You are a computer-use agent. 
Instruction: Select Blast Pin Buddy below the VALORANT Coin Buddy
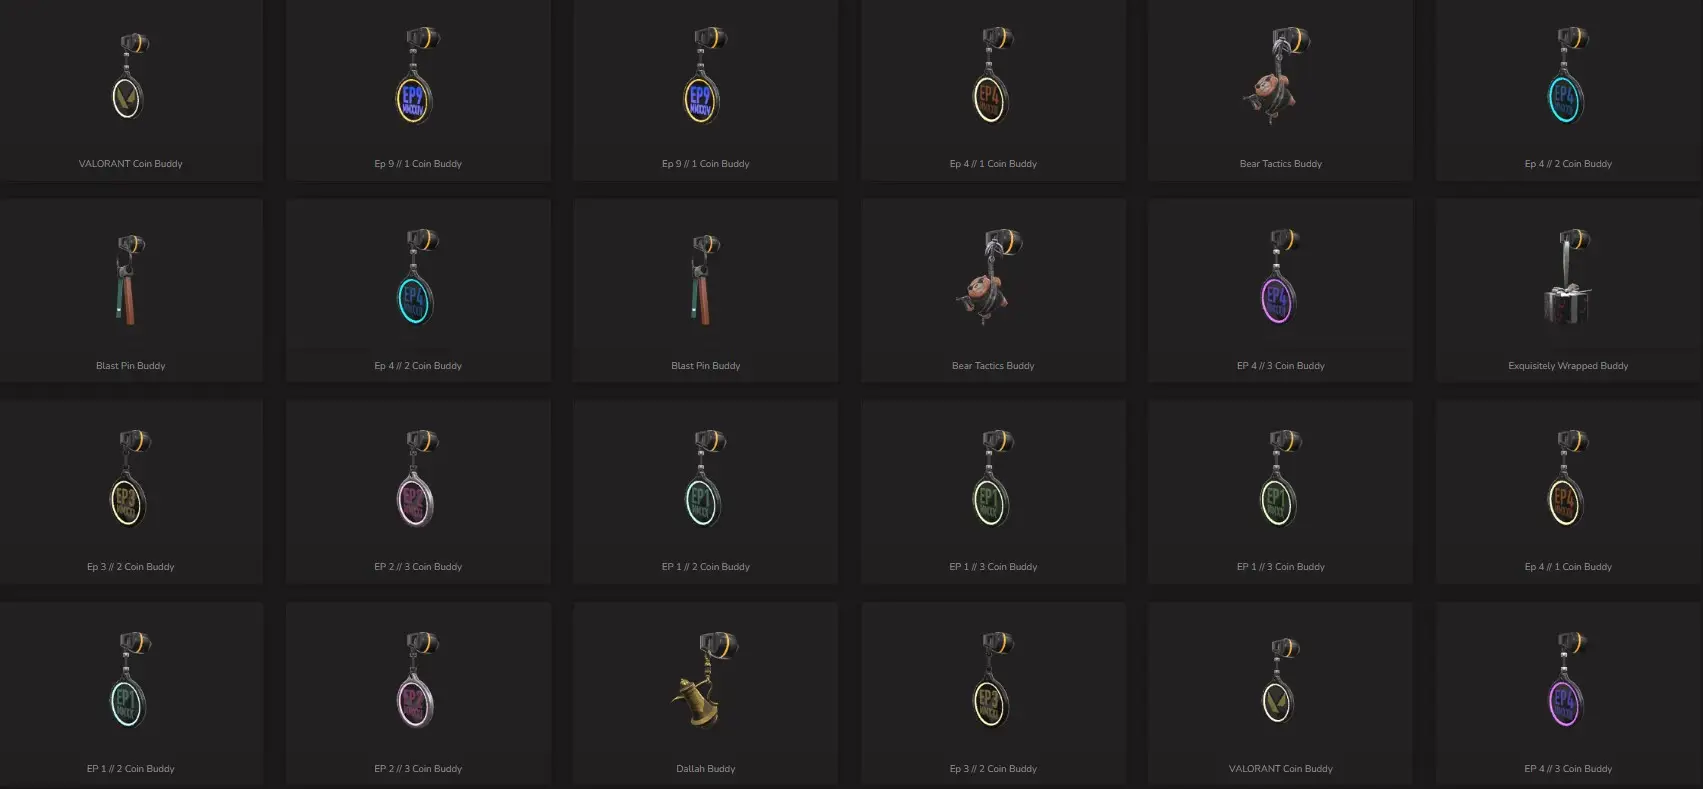tap(130, 290)
